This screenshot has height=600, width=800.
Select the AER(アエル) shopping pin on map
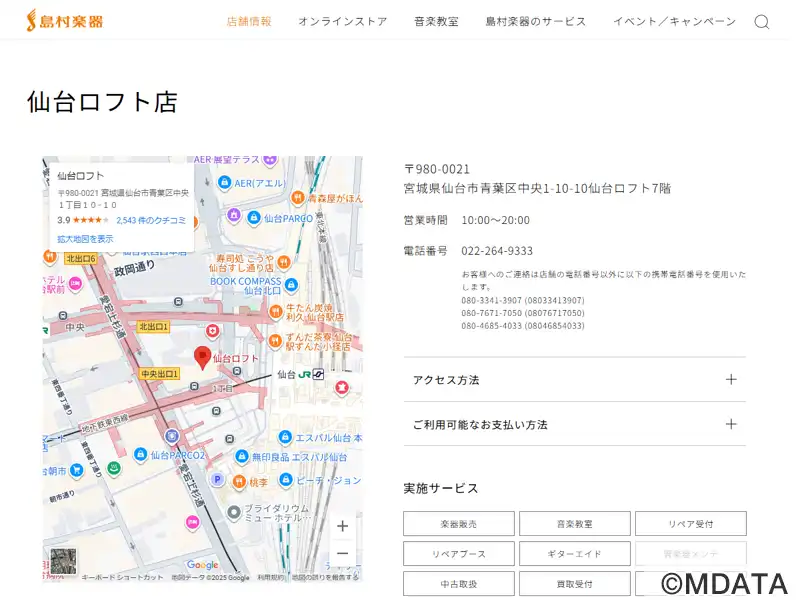click(x=224, y=182)
